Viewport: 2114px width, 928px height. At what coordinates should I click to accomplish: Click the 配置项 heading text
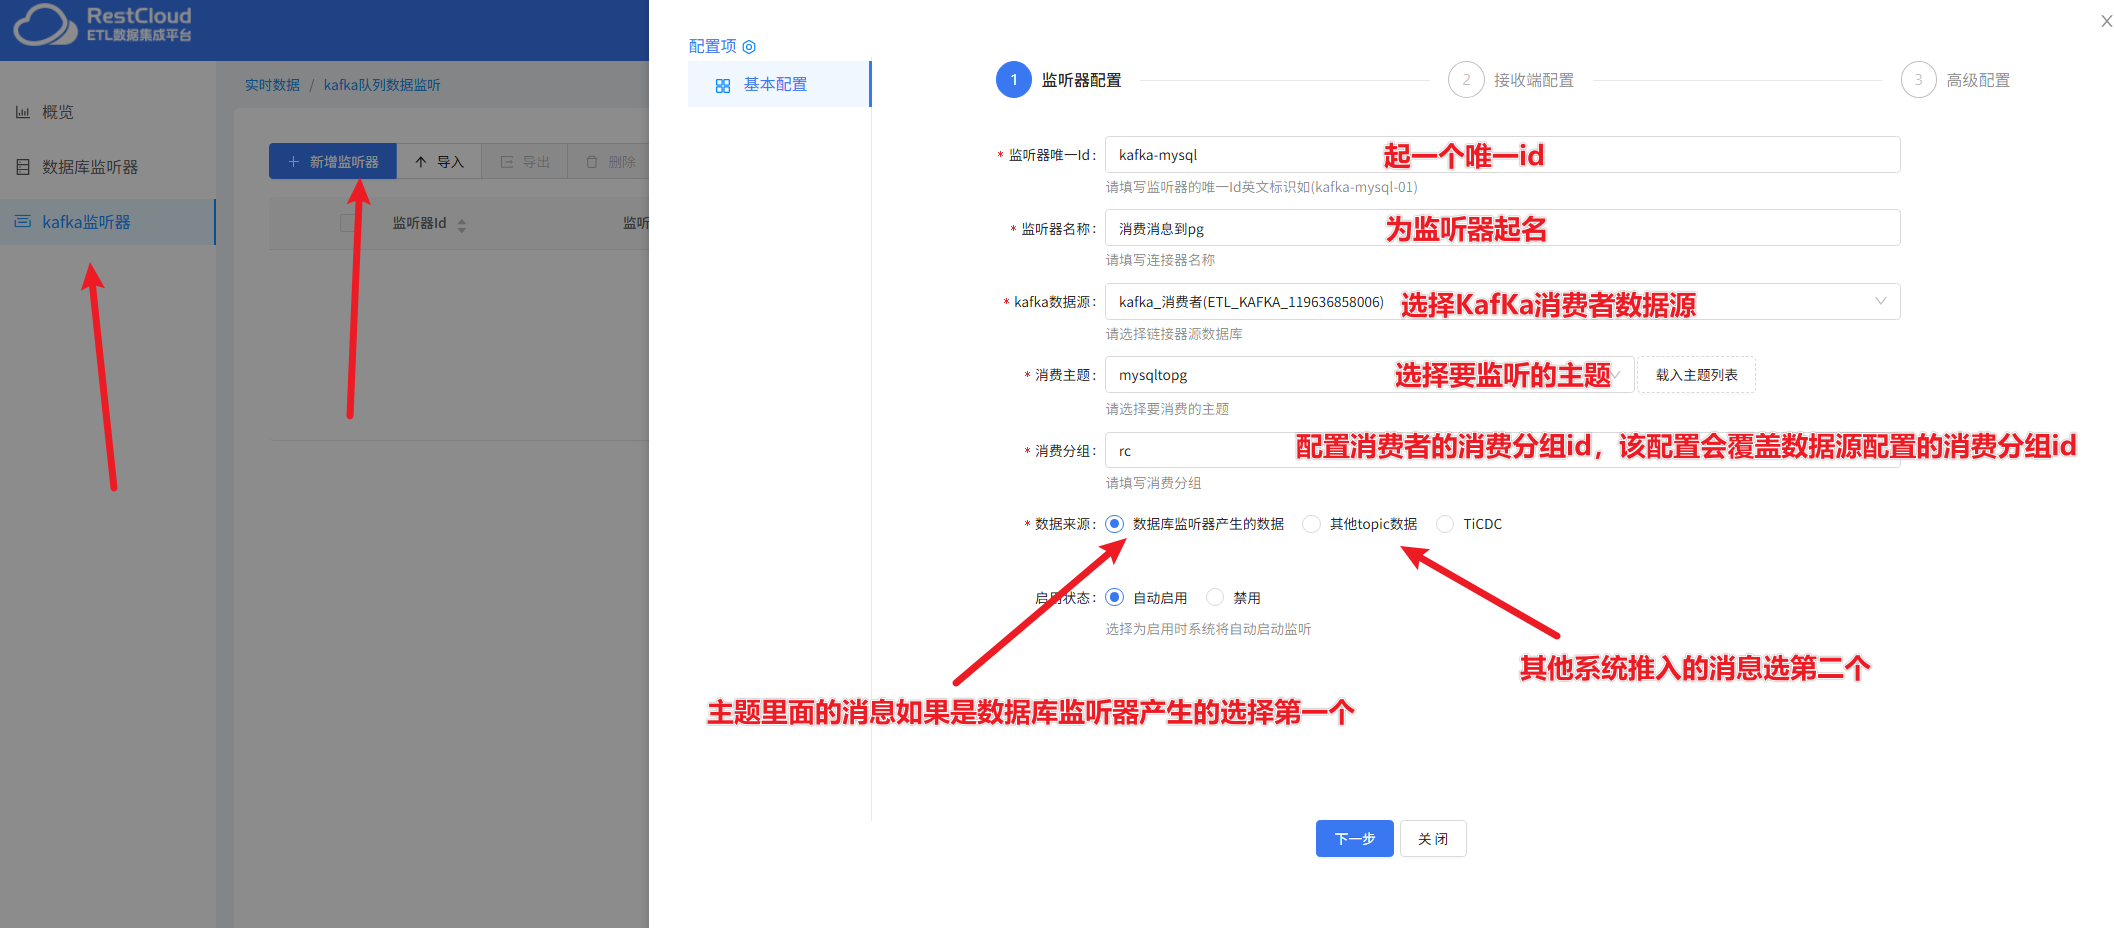(712, 46)
